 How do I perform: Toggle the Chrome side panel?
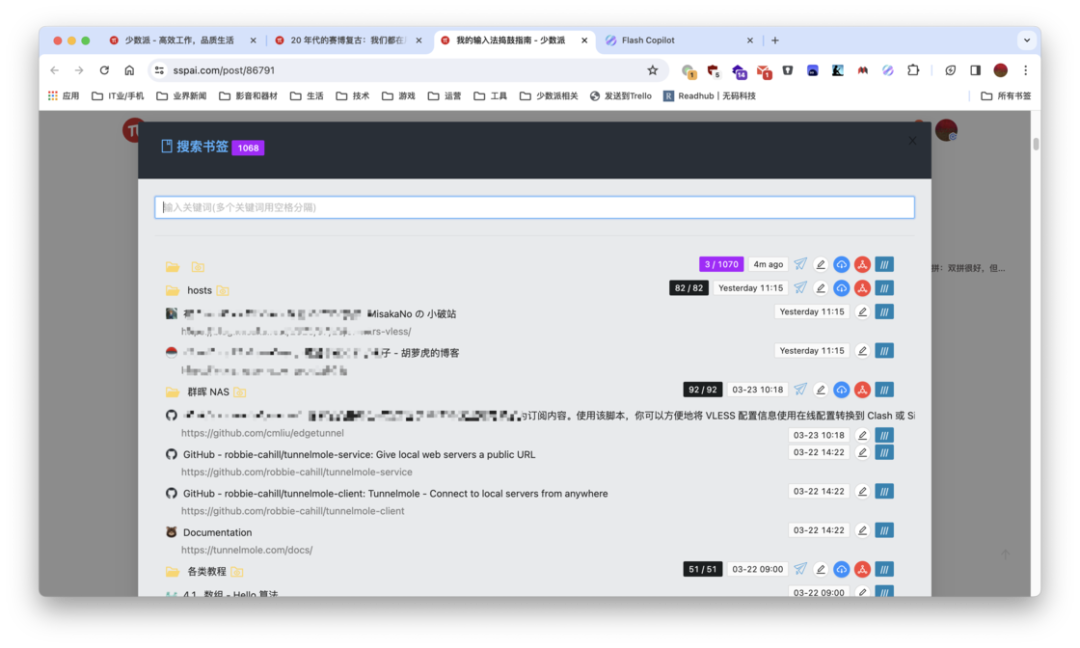coord(975,70)
